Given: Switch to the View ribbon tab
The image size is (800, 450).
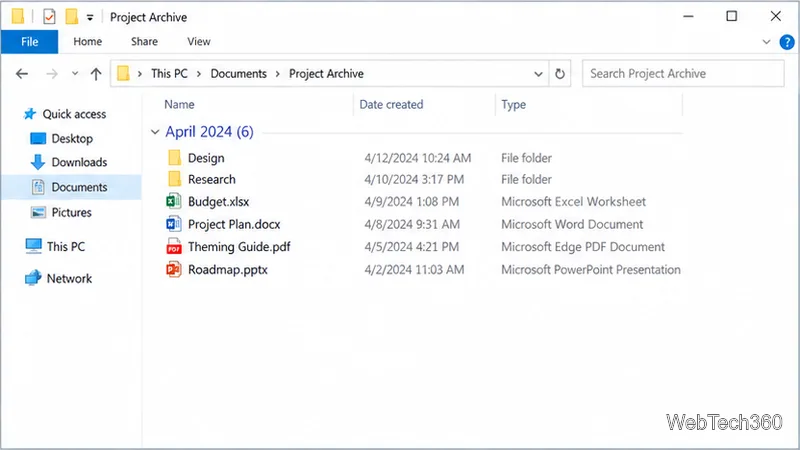Looking at the screenshot, I should tap(199, 42).
